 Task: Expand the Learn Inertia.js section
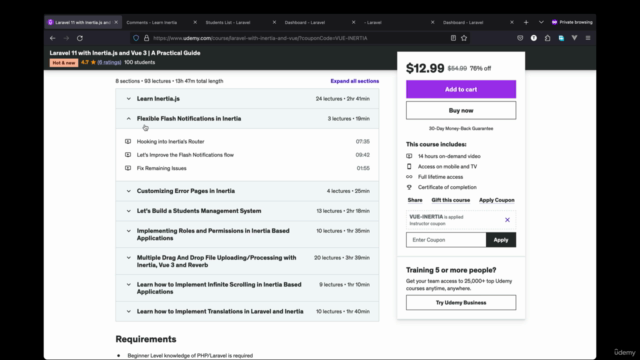point(247,99)
